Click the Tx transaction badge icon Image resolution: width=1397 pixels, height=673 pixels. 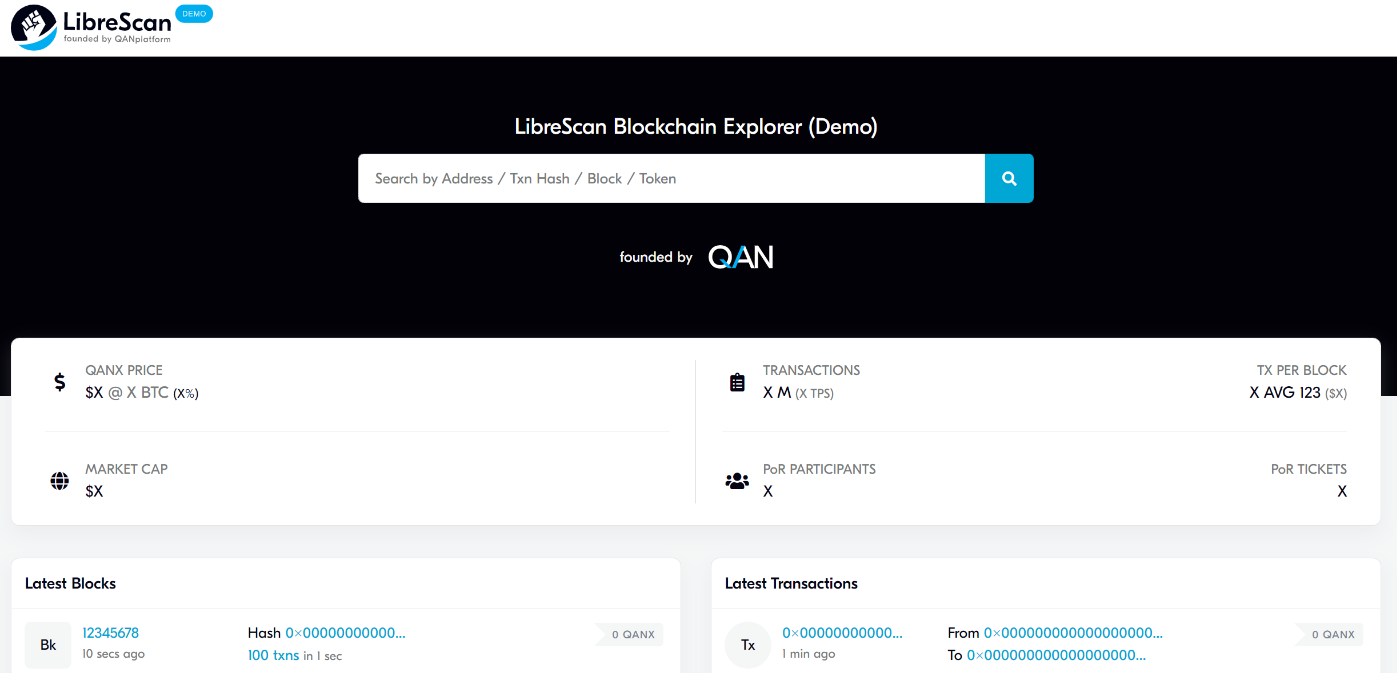point(748,645)
